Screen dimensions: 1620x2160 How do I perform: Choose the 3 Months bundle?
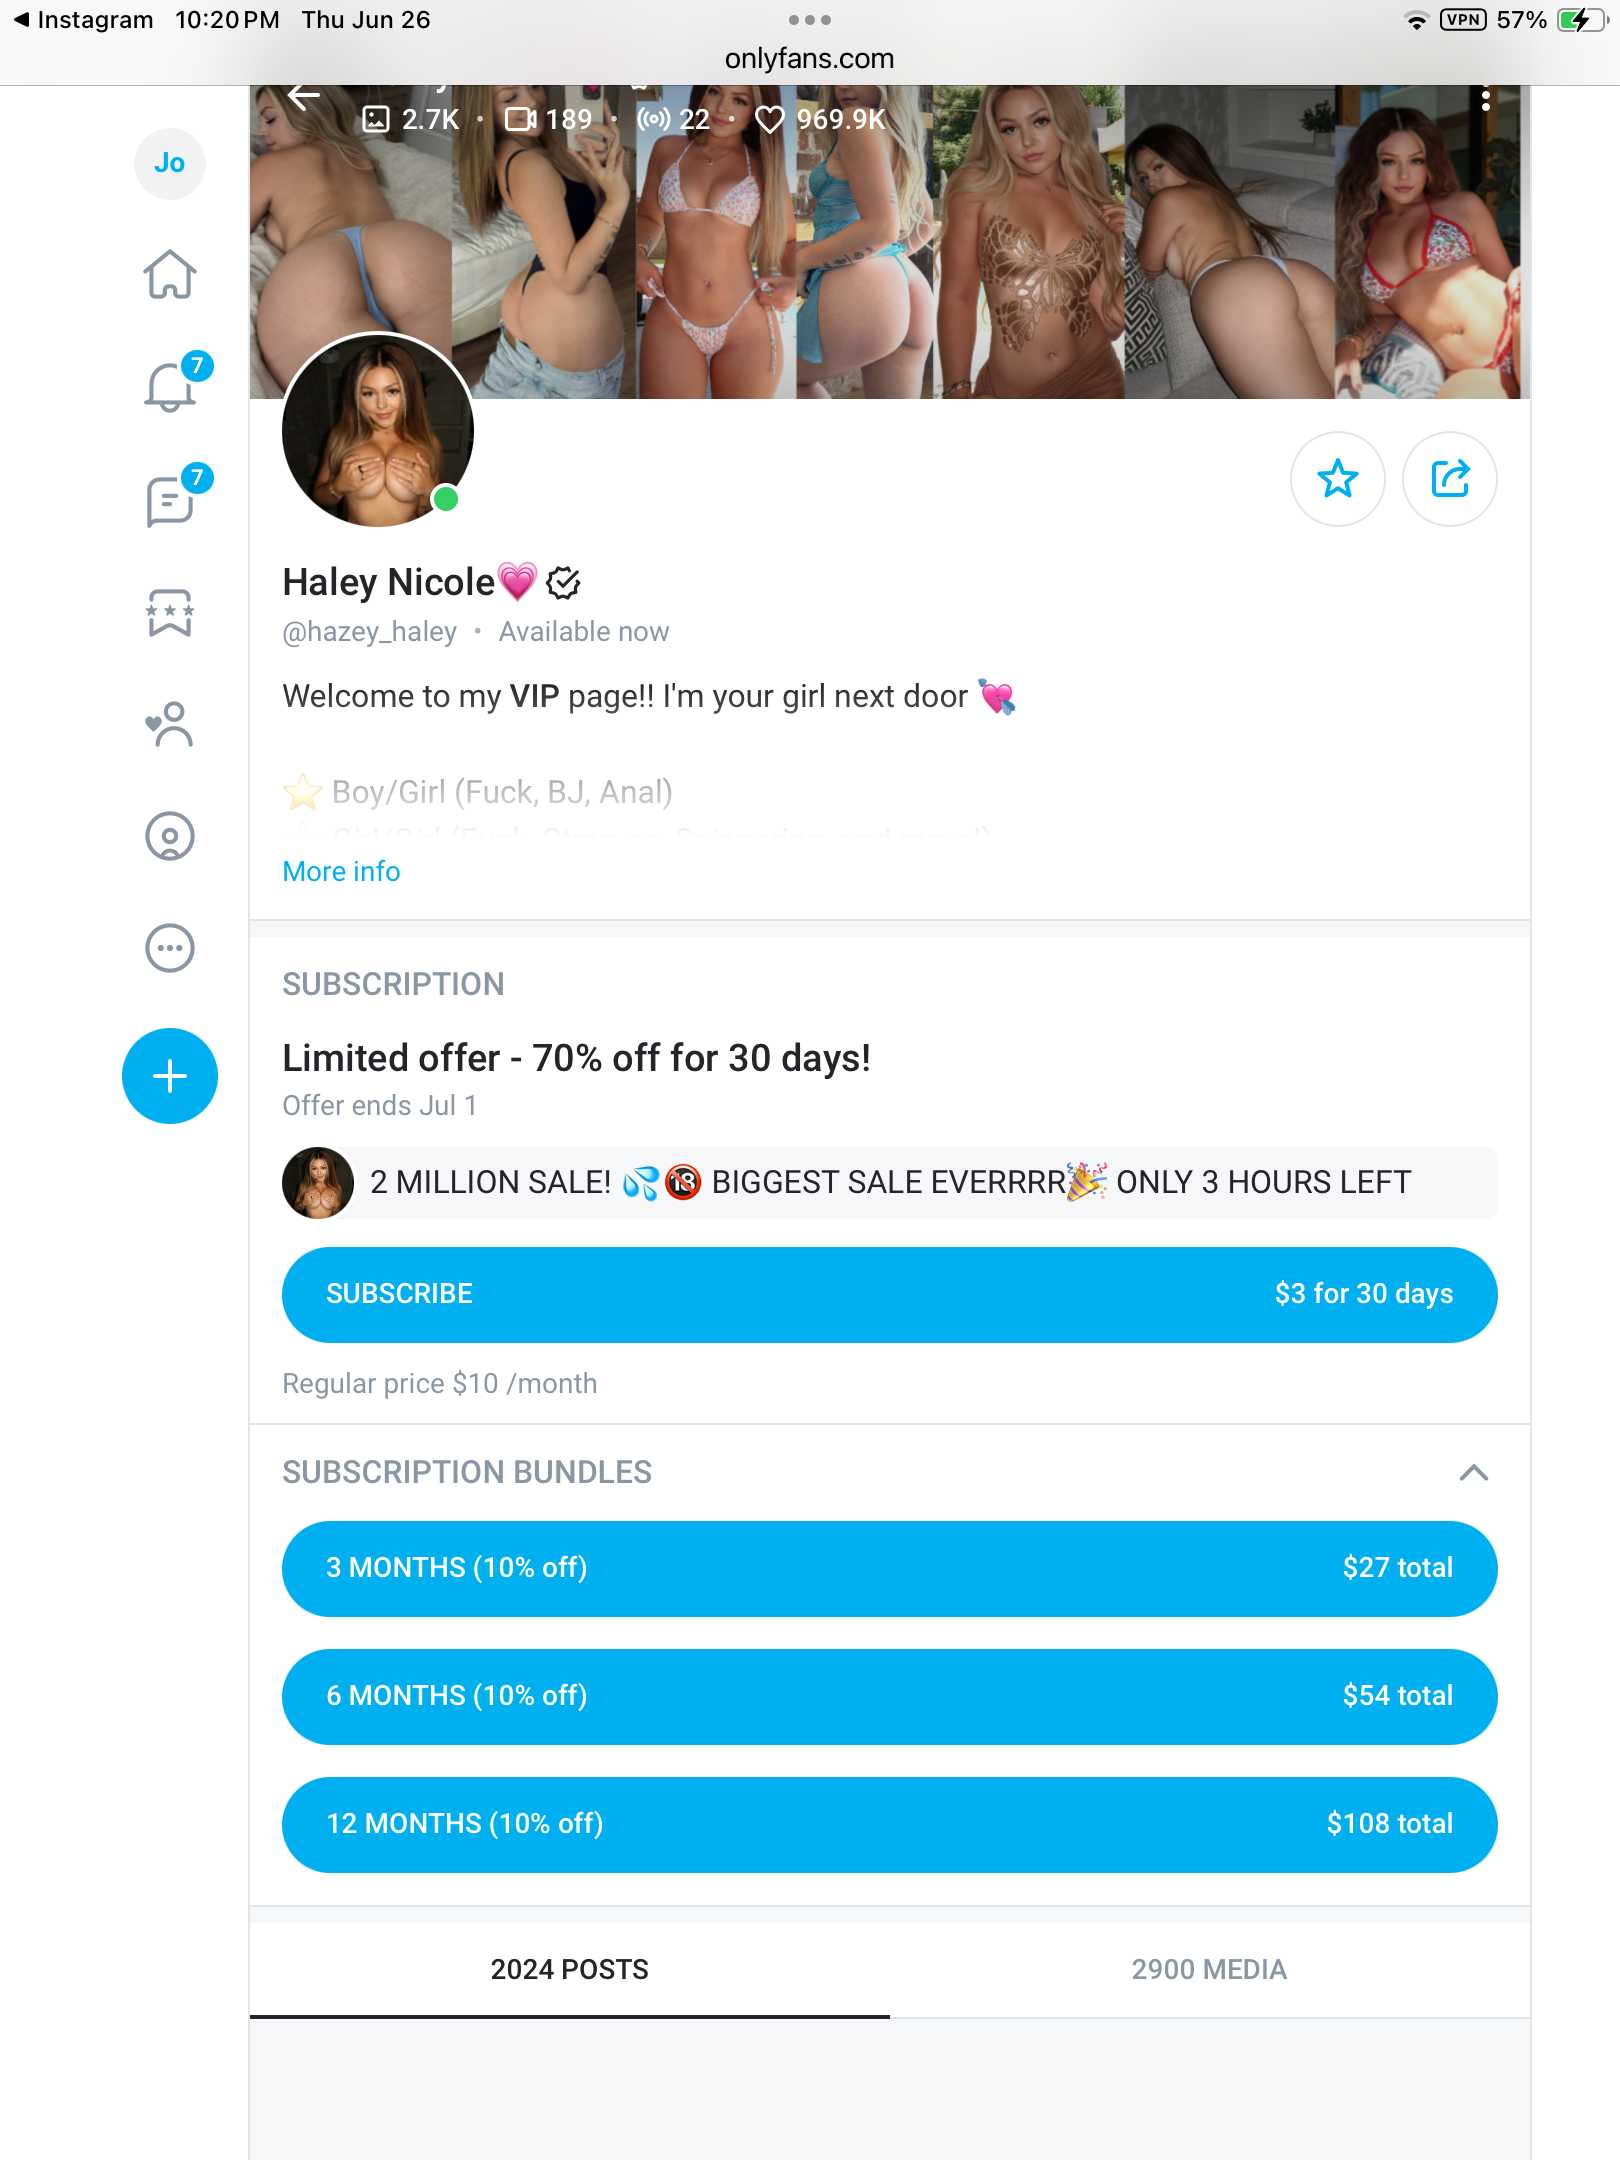(x=890, y=1568)
